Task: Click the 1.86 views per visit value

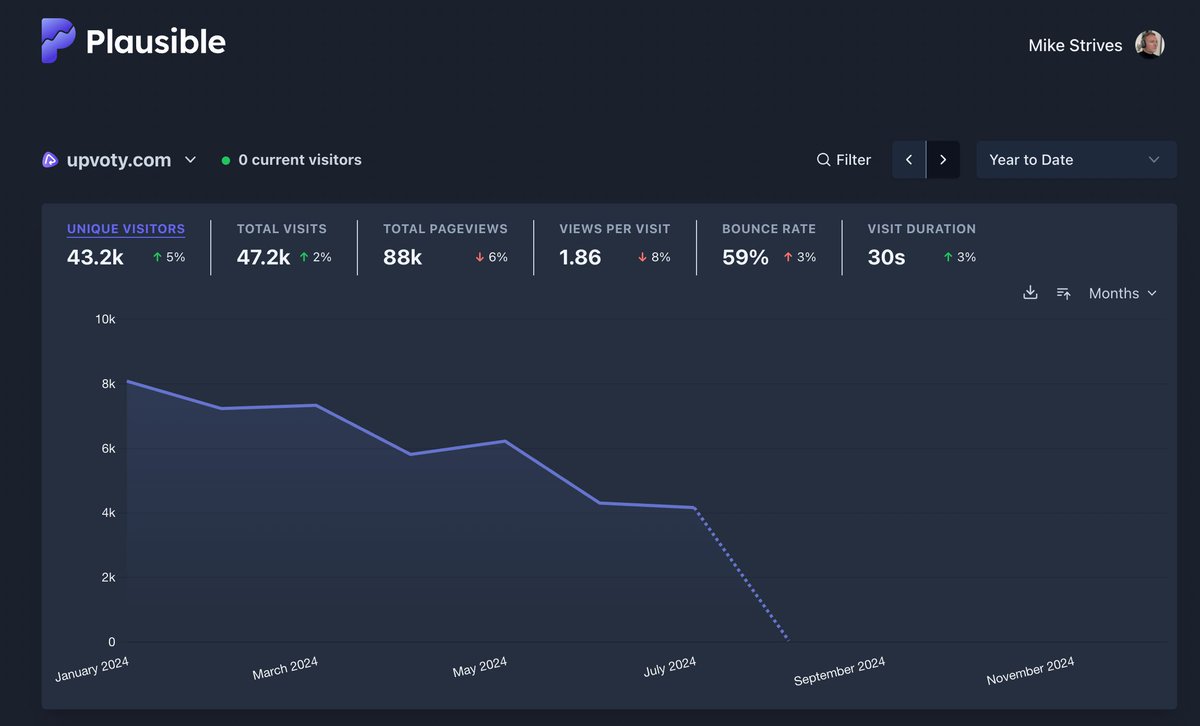Action: [x=580, y=257]
